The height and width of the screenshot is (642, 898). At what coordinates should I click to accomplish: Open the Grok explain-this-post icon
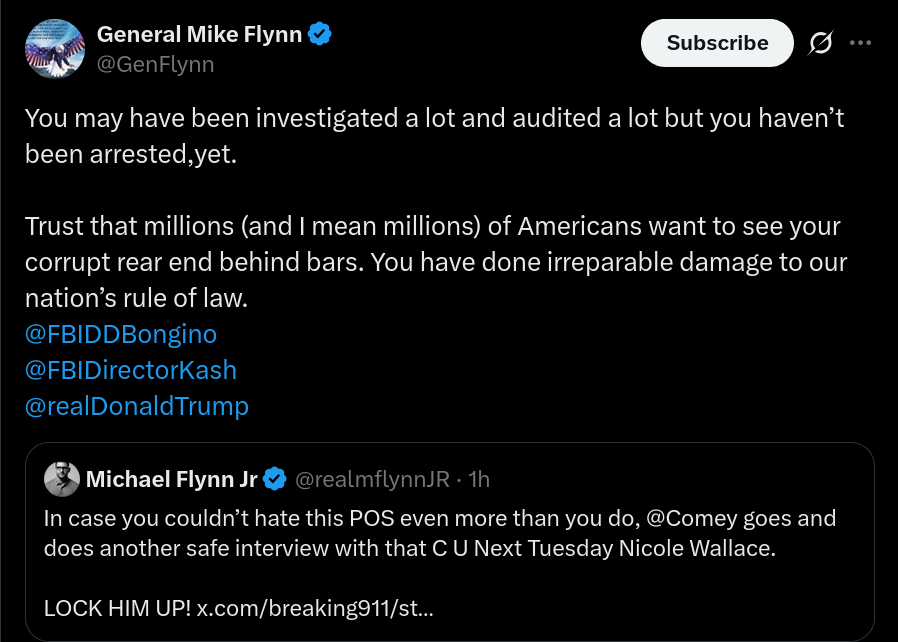click(x=821, y=43)
